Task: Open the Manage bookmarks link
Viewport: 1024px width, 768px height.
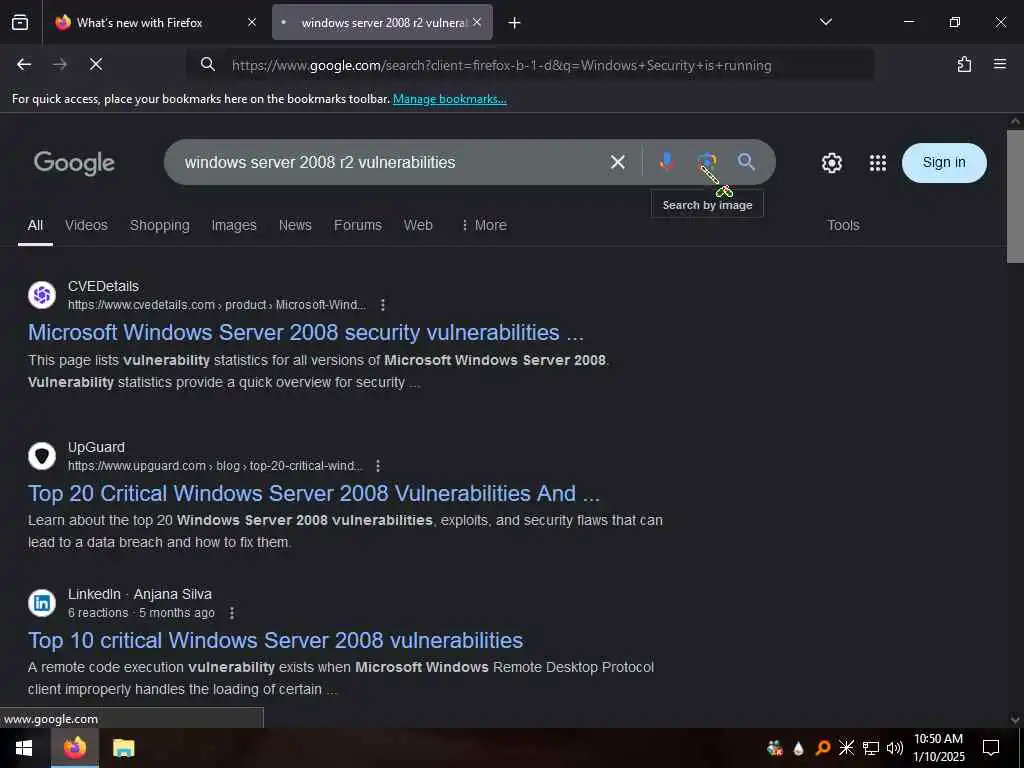Action: pyautogui.click(x=449, y=99)
